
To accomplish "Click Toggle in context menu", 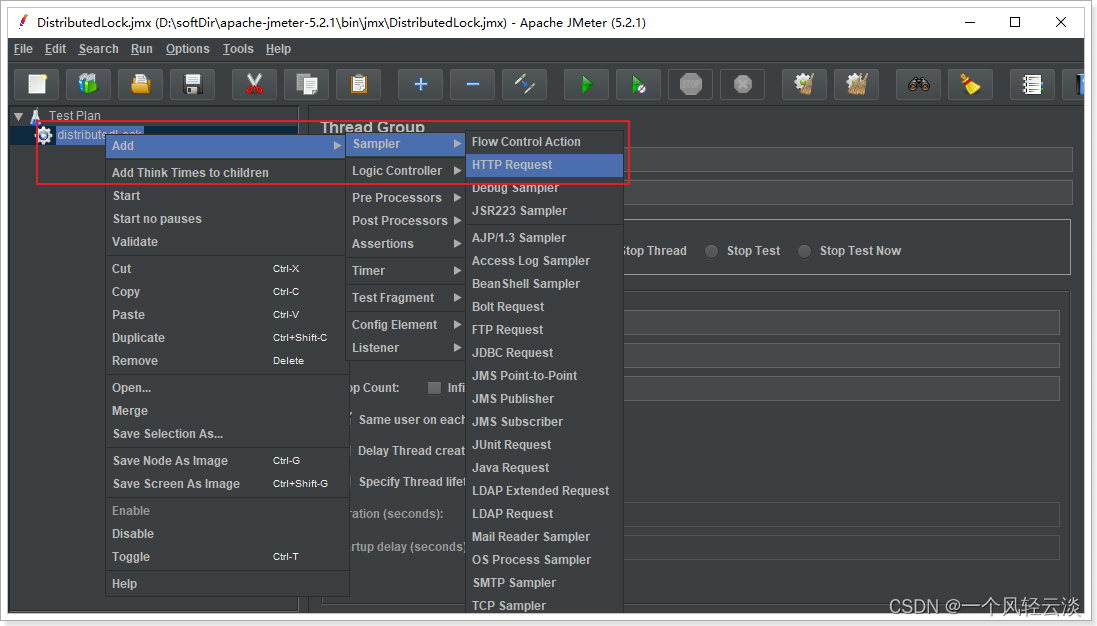I will 225,557.
